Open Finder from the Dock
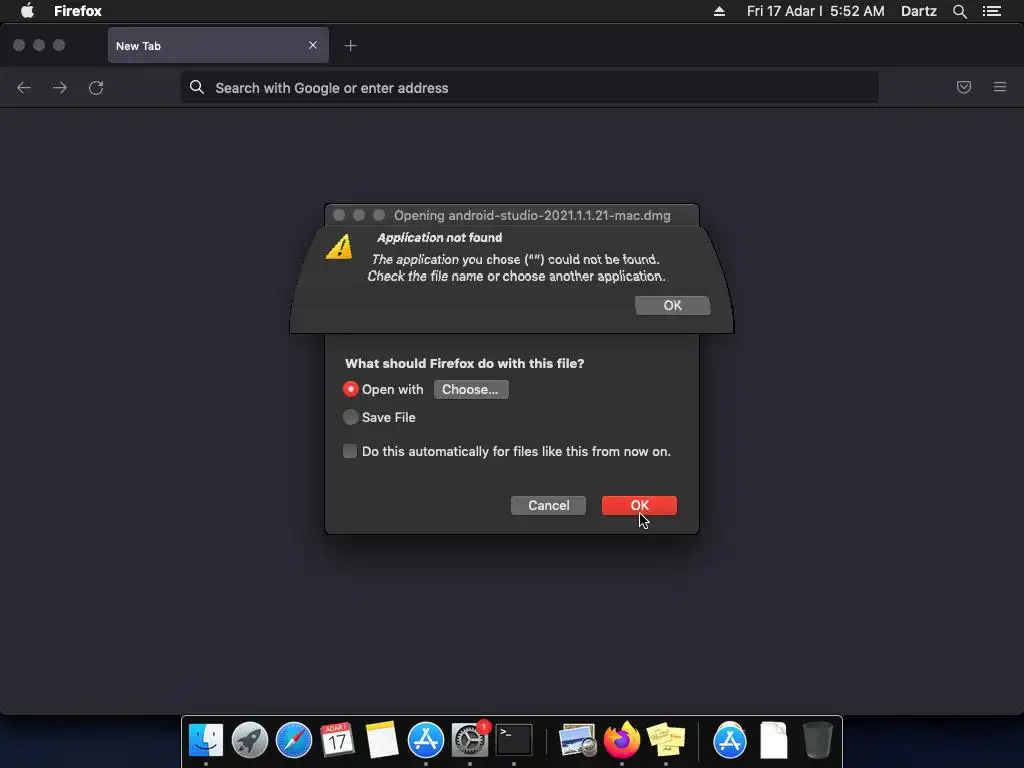The height and width of the screenshot is (768, 1024). (206, 741)
